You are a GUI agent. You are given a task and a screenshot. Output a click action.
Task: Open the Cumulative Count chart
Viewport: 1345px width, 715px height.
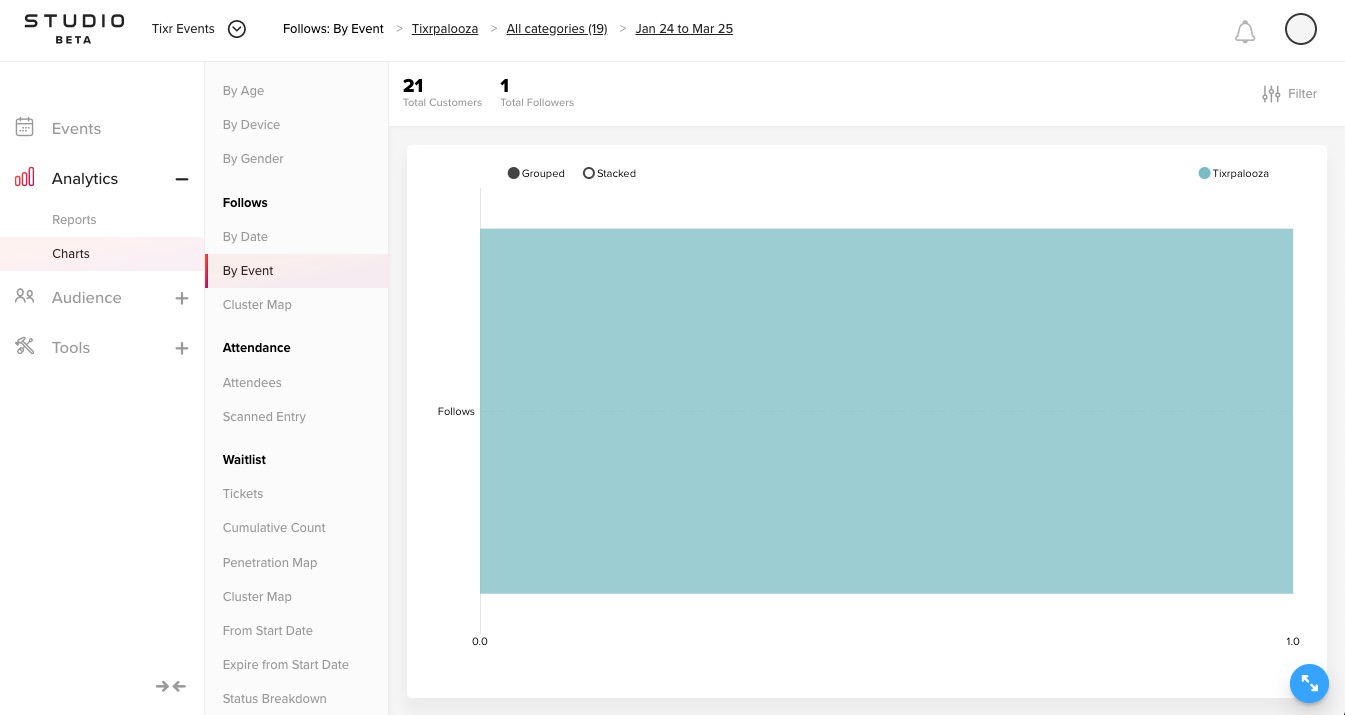[x=274, y=528]
